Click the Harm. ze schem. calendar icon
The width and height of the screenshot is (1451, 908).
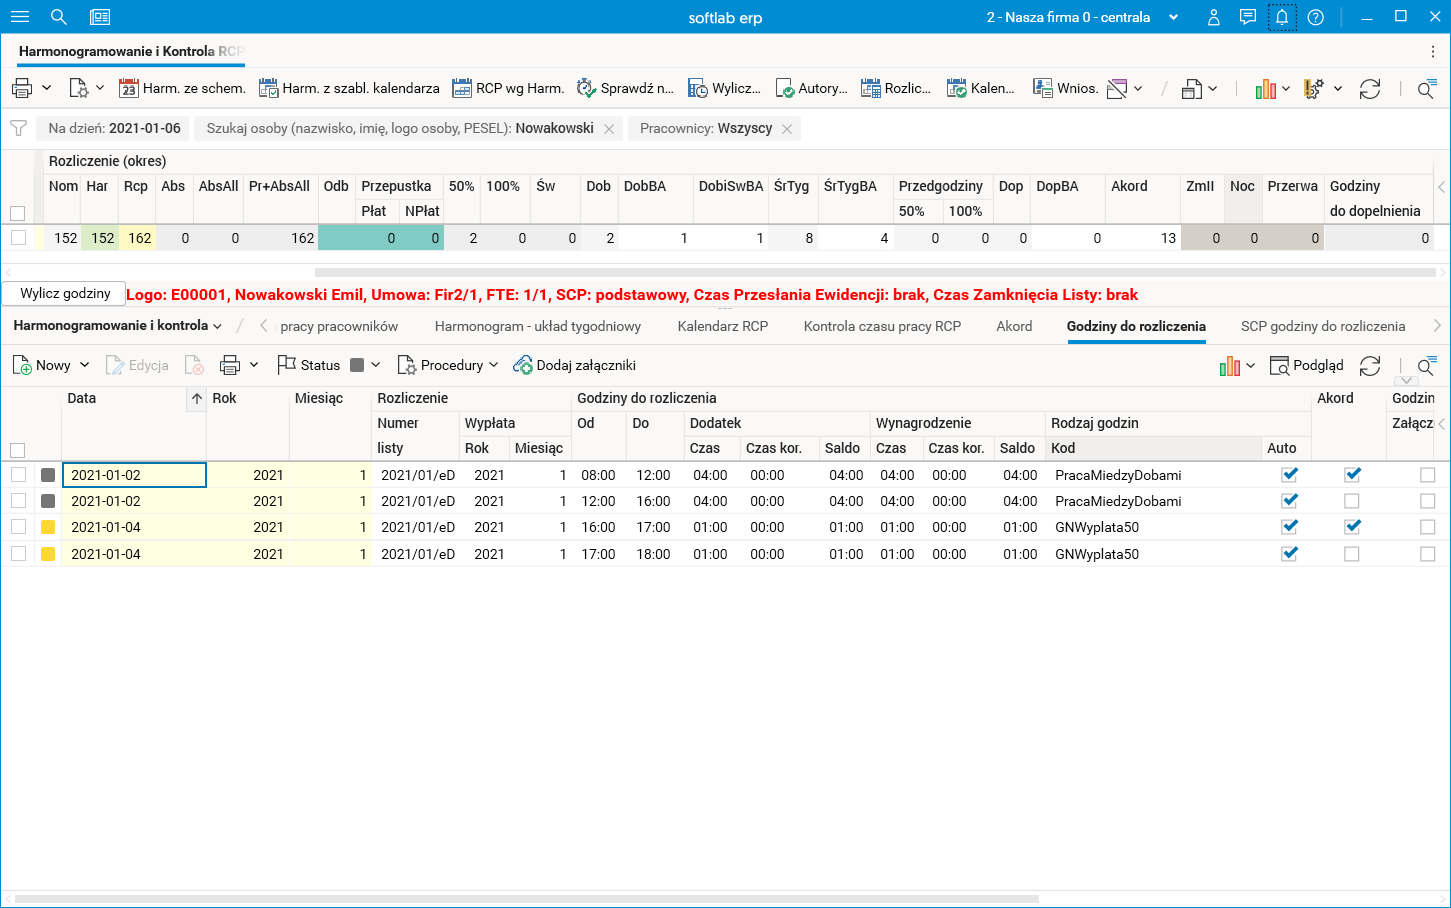(x=128, y=89)
